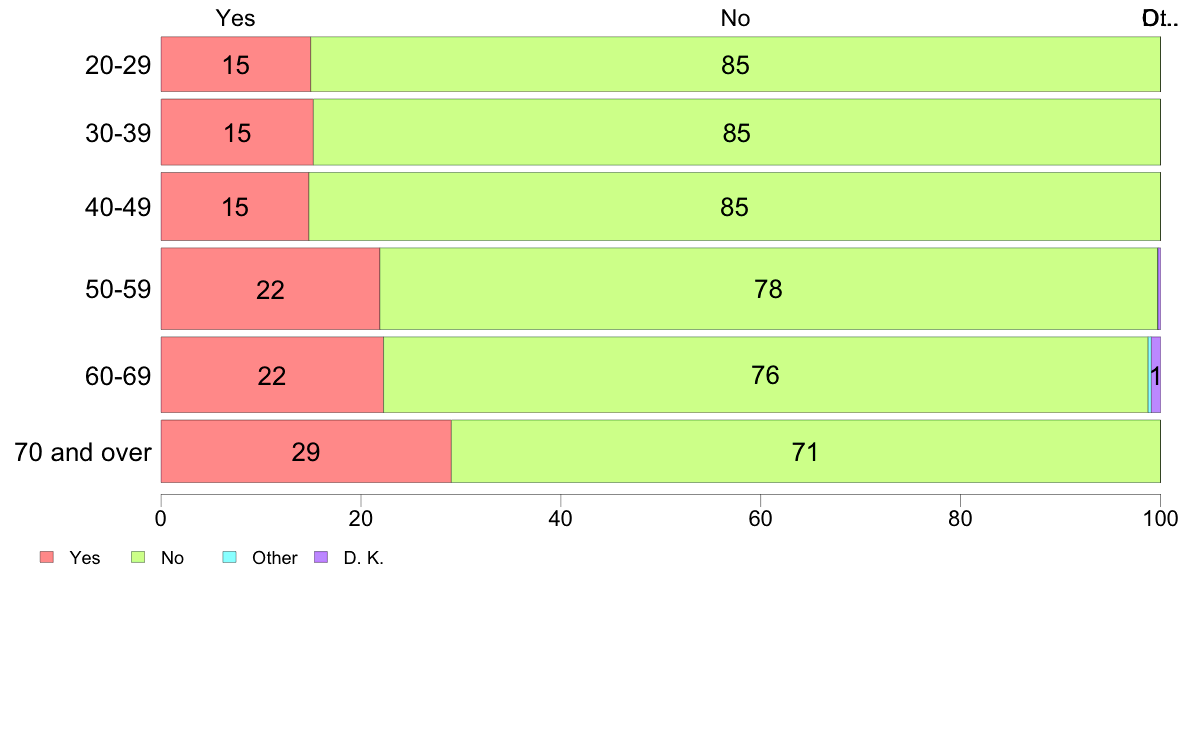Click the green No legend swatch
Viewport: 1188px width, 736px height.
(138, 557)
